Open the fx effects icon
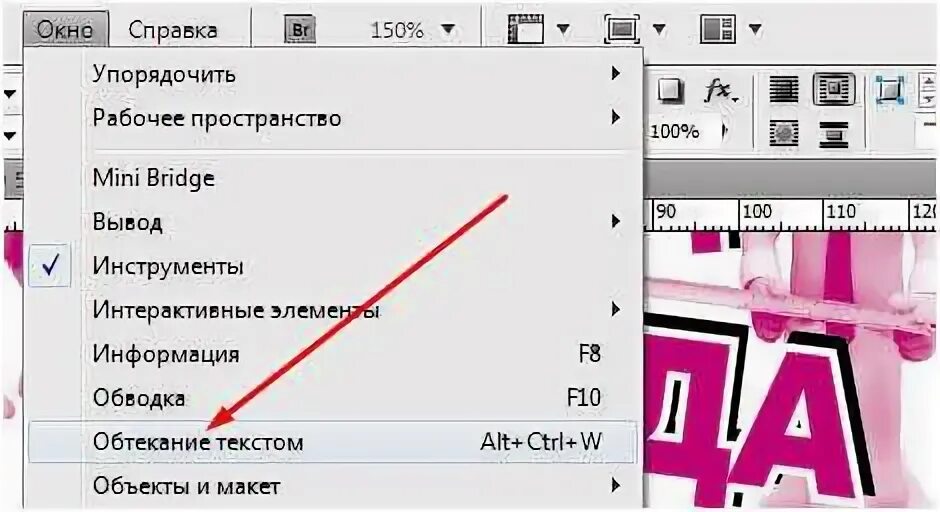Image resolution: width=940 pixels, height=512 pixels. [721, 92]
